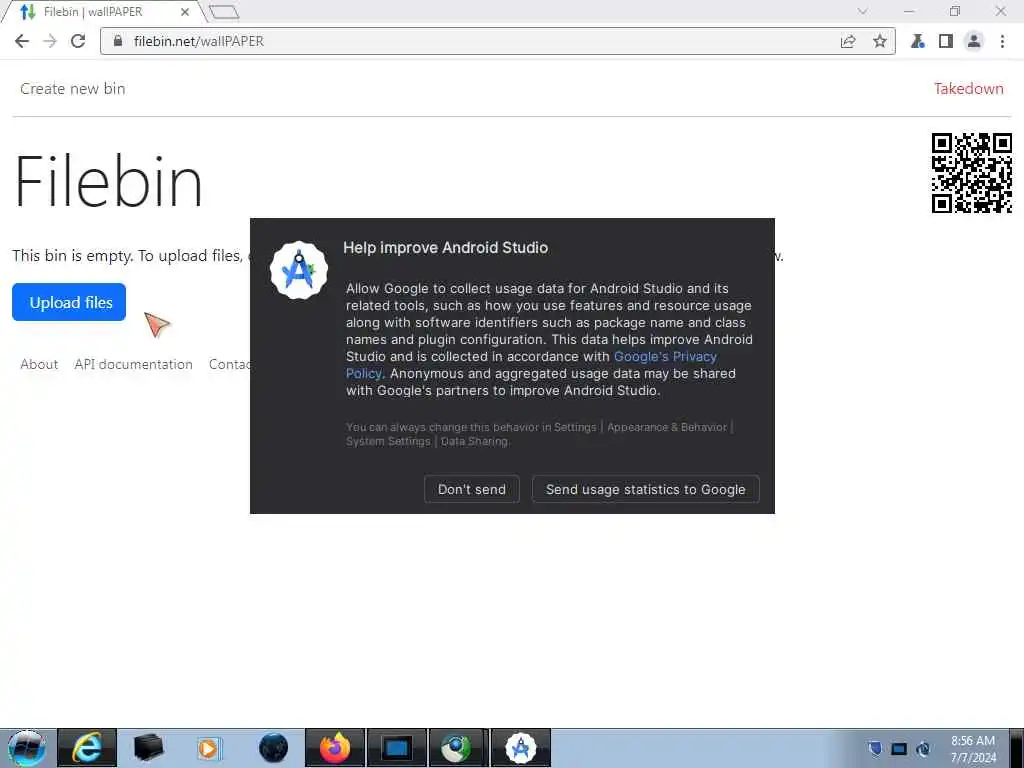The image size is (1024, 768).
Task: Click the share page icon in address bar
Action: point(848,41)
